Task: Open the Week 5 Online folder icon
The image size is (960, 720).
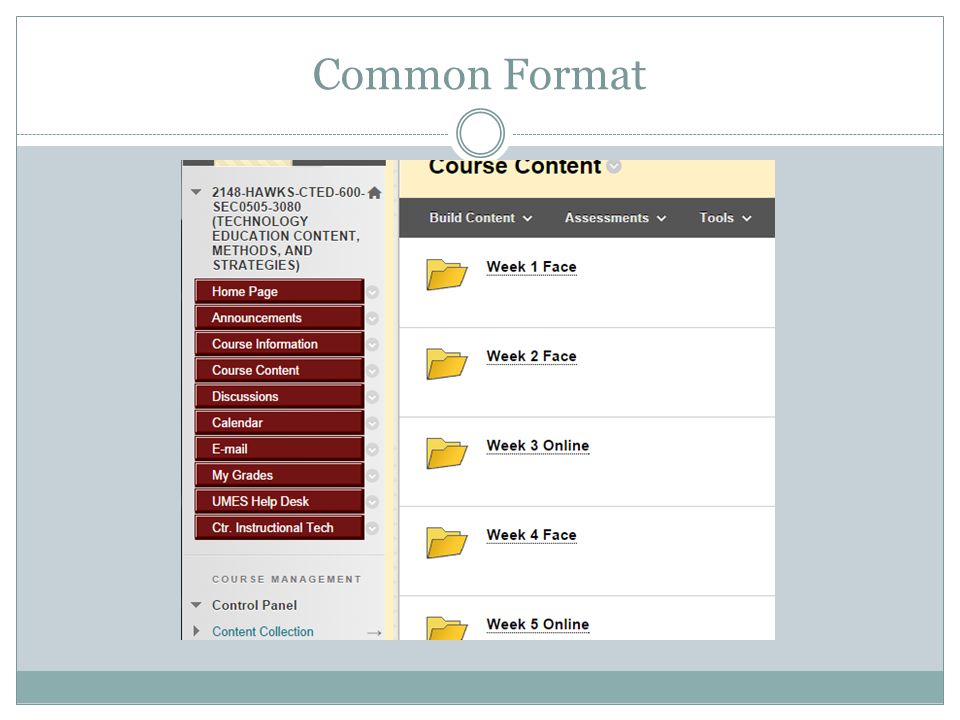Action: [x=446, y=628]
